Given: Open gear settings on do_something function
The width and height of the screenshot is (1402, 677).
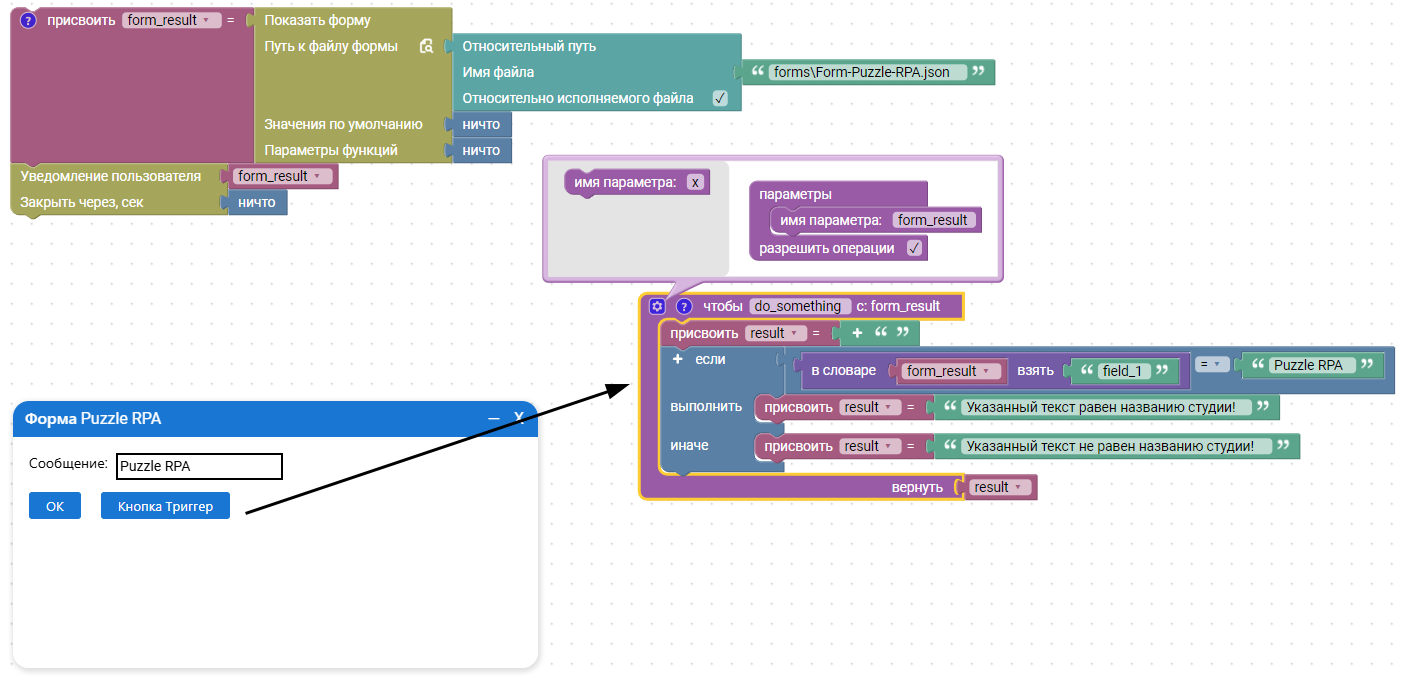Looking at the screenshot, I should pyautogui.click(x=657, y=306).
